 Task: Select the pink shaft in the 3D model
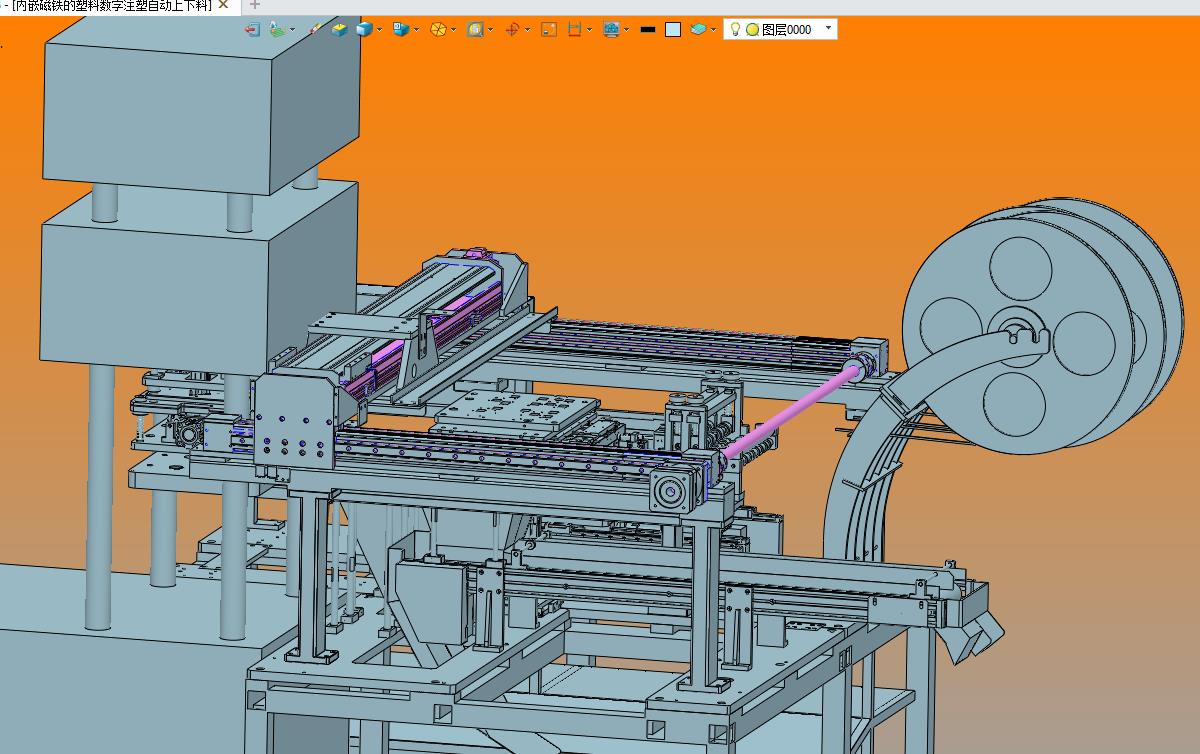[x=790, y=410]
